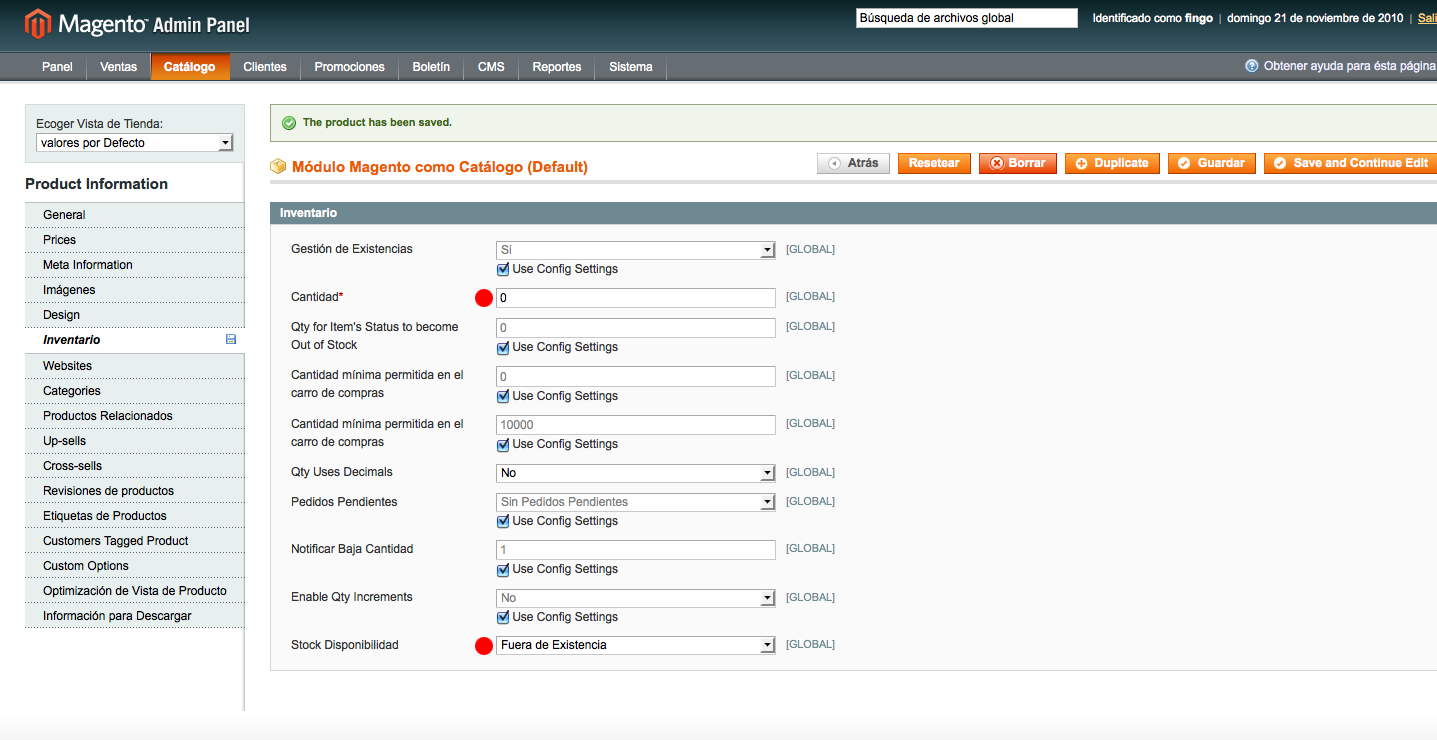Open the Obtener ayuda para ésta página link
The width and height of the screenshot is (1437, 740).
(1350, 66)
